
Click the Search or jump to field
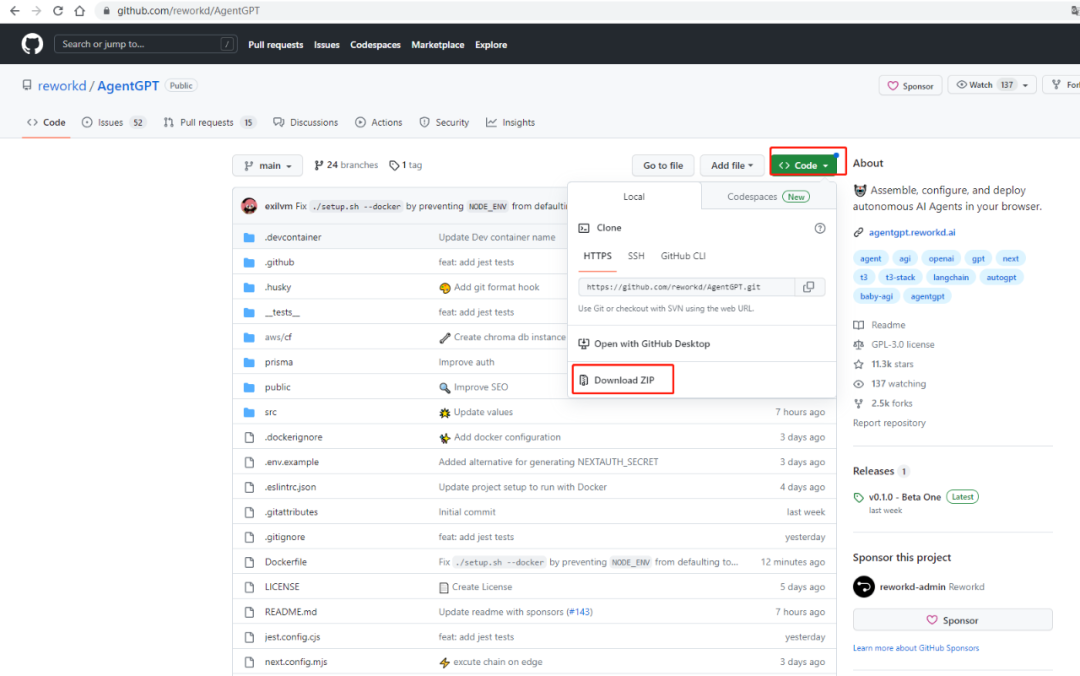(145, 44)
